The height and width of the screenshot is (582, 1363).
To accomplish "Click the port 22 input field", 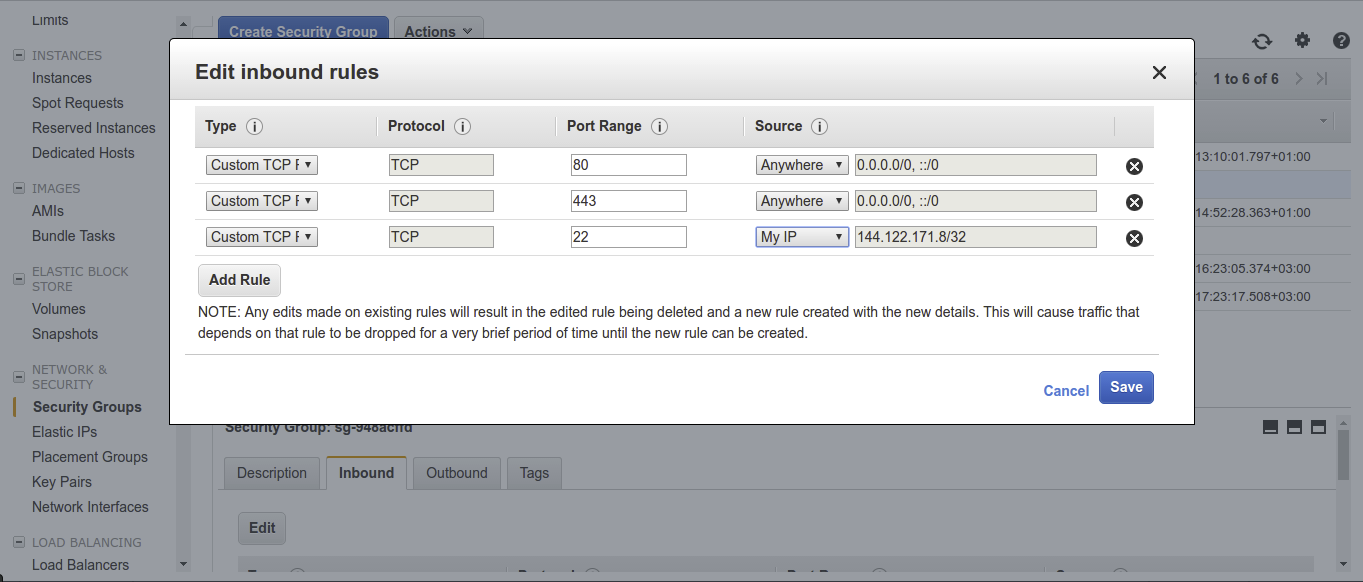I will point(628,237).
